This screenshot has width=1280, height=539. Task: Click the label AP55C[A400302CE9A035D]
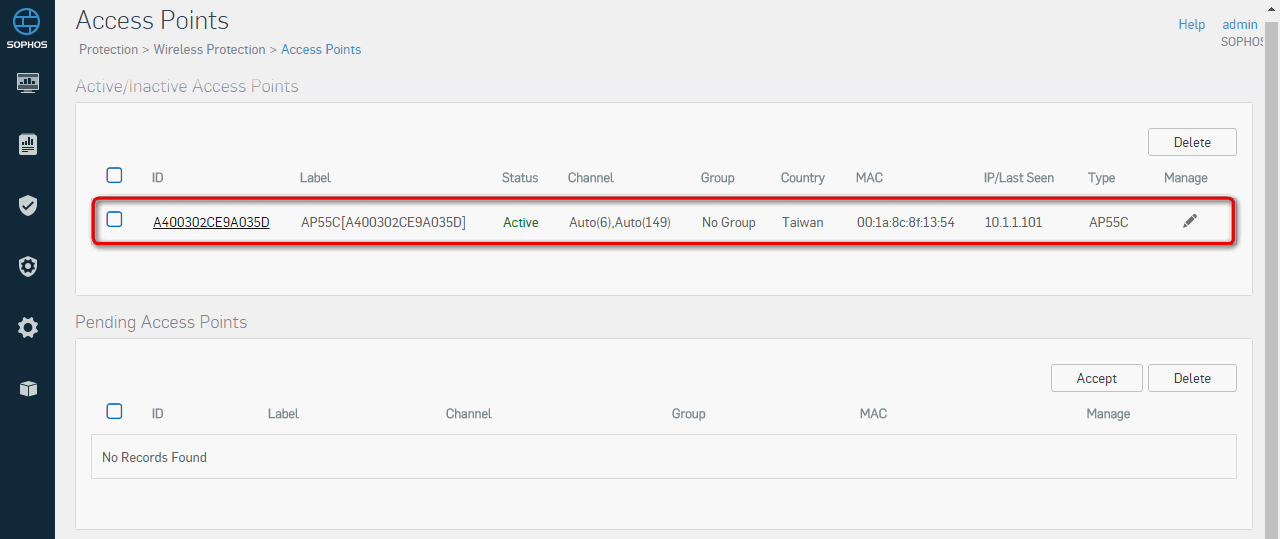tap(383, 222)
